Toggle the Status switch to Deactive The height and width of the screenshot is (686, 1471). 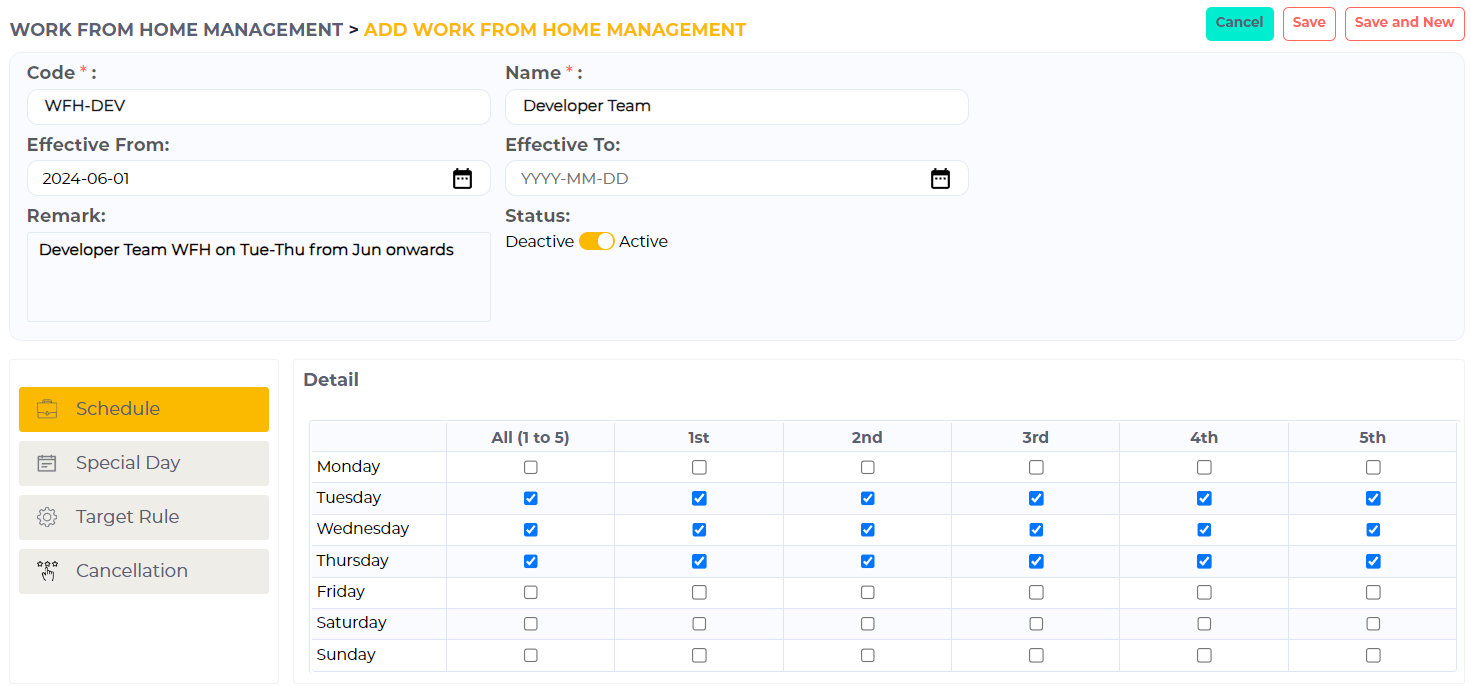tap(596, 241)
